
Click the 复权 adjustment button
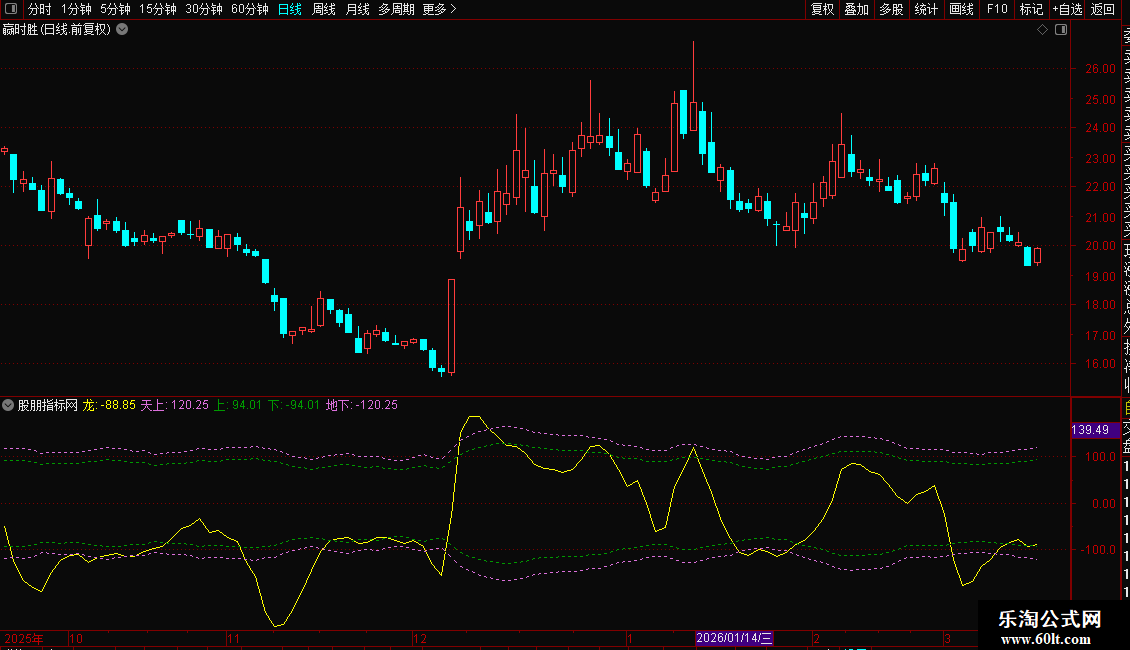tap(822, 9)
